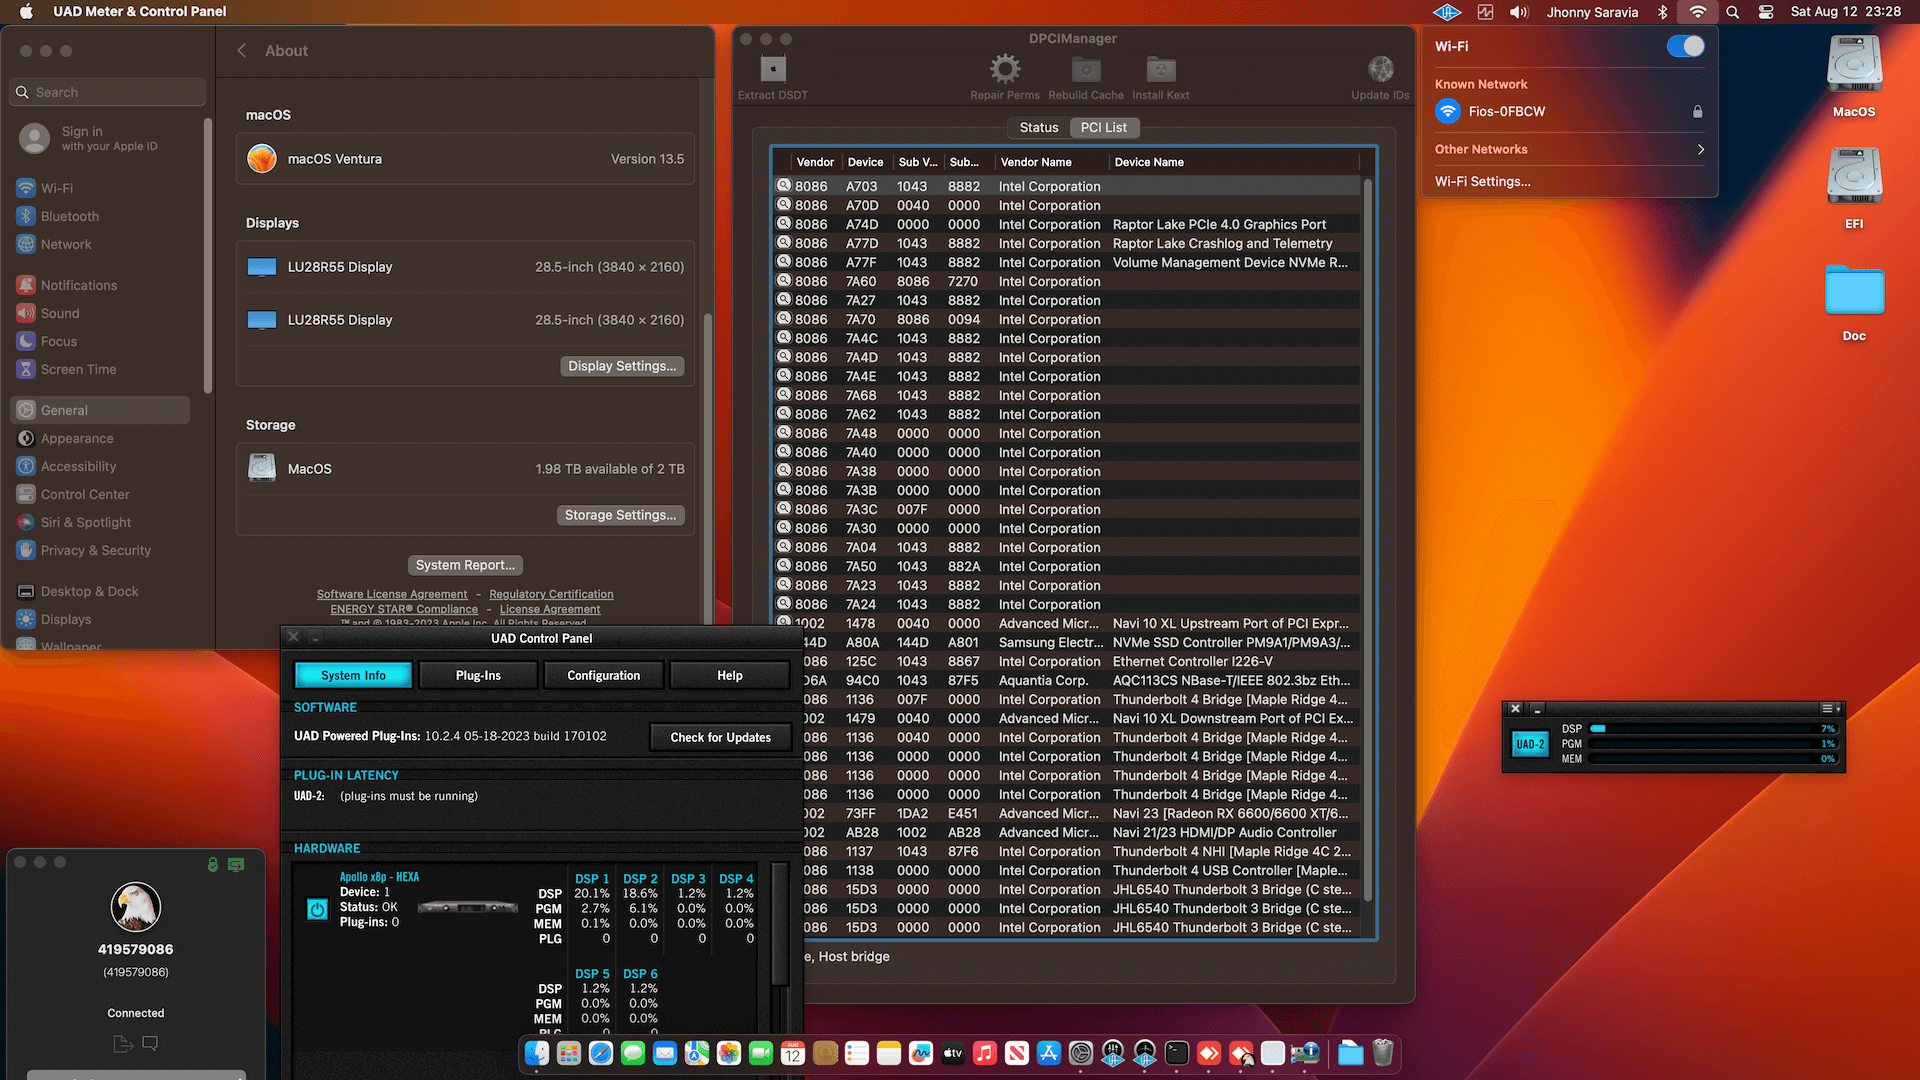Viewport: 1920px width, 1080px height.
Task: Open Configuration tab in UAD Control Panel
Action: pyautogui.click(x=603, y=675)
